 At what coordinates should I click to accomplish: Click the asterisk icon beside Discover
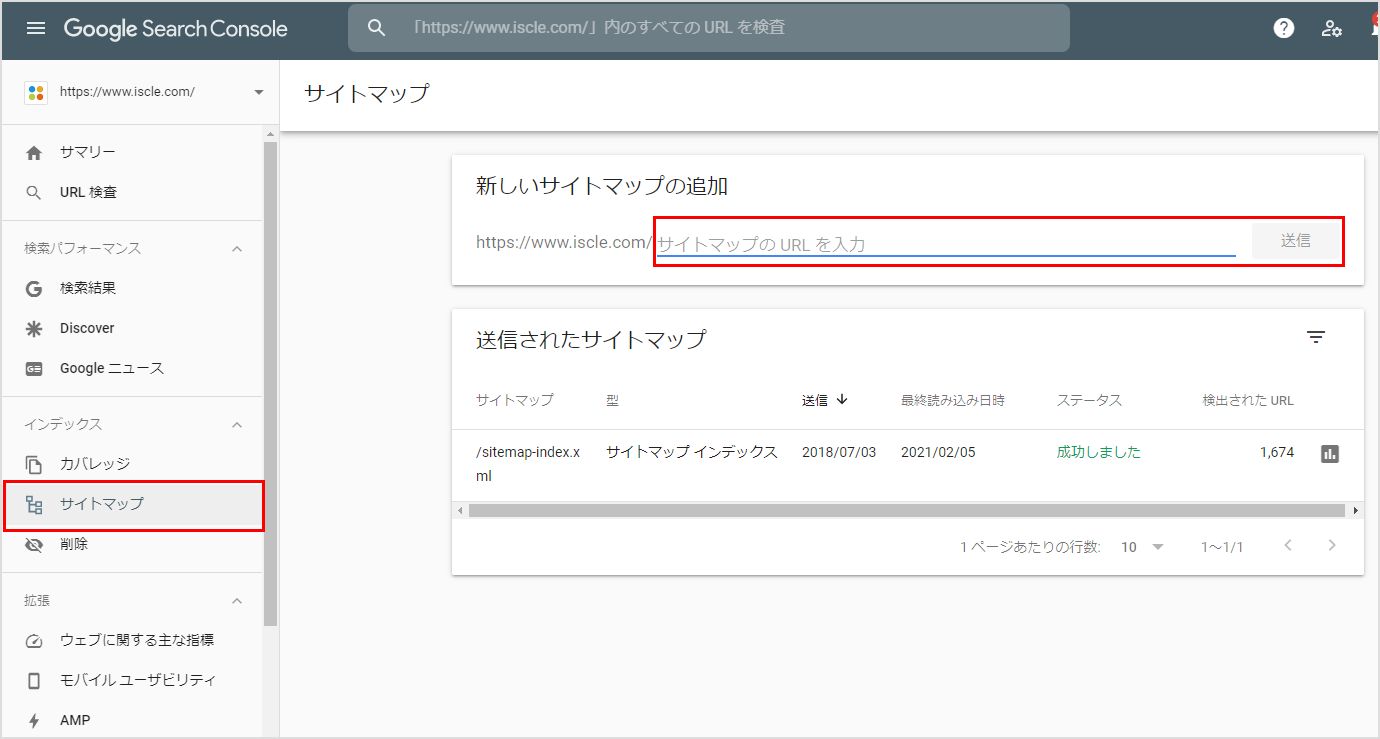pyautogui.click(x=34, y=328)
